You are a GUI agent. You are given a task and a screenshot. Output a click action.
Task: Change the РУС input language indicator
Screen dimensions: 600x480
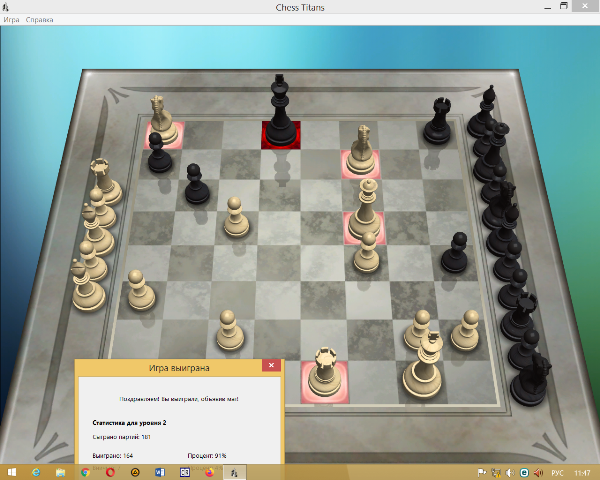pos(559,471)
